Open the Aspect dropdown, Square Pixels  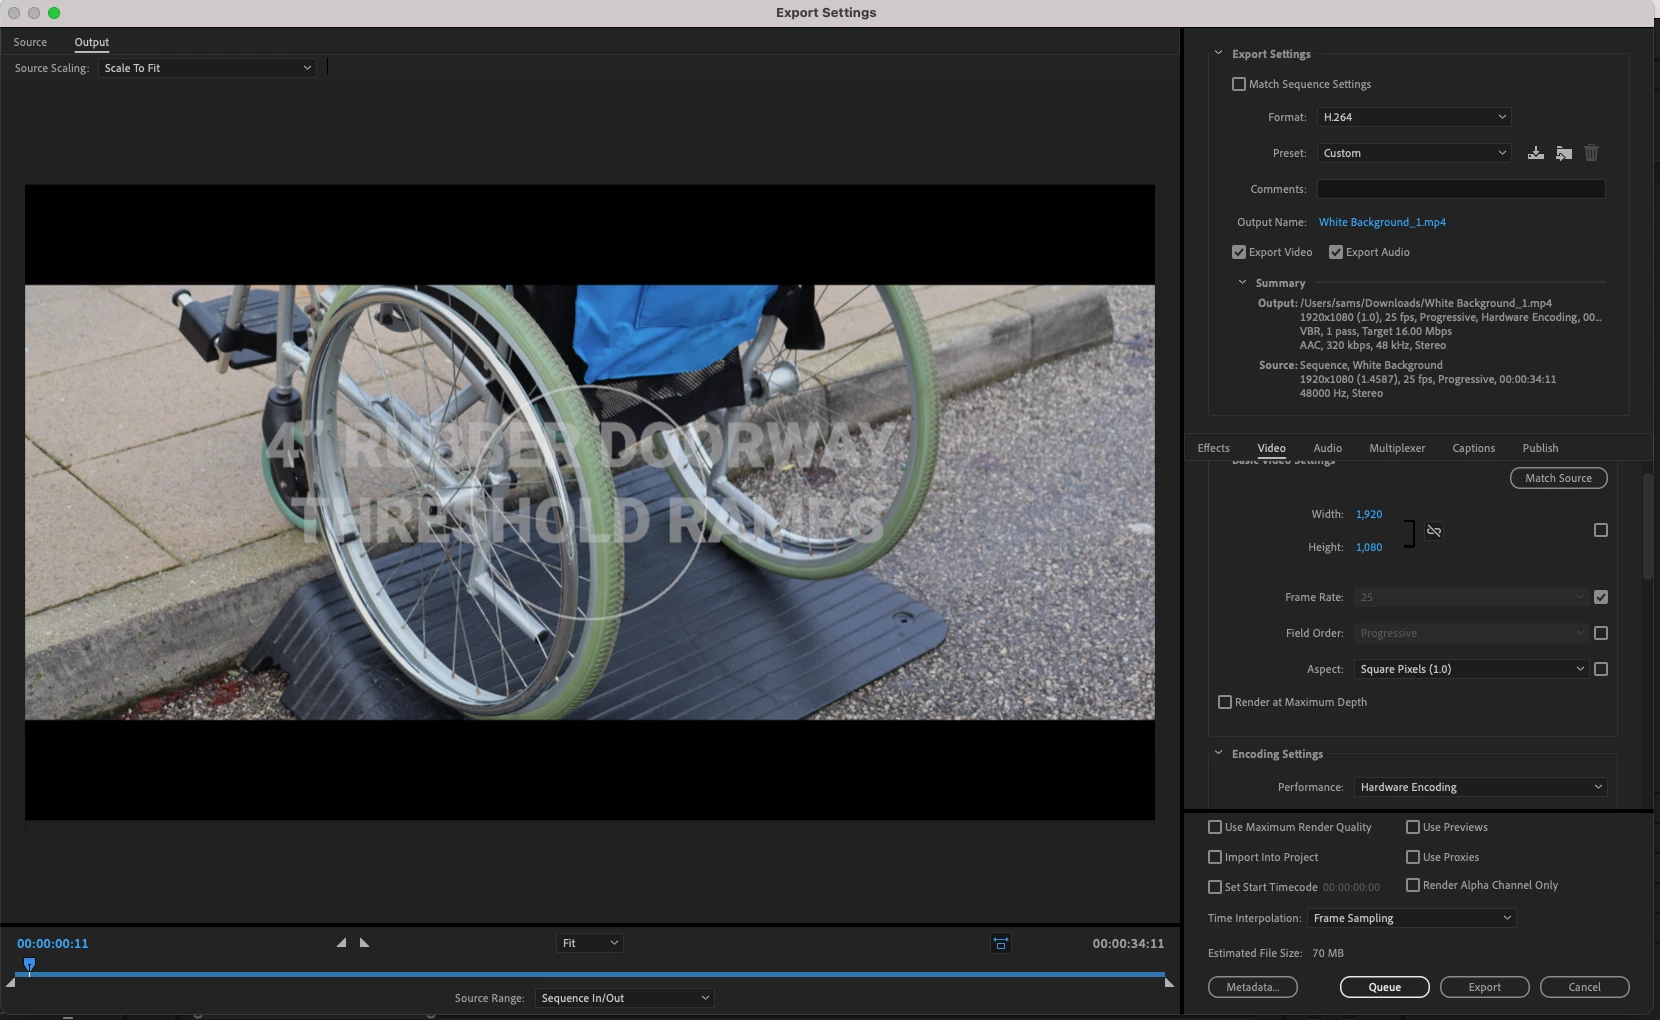[1471, 669]
